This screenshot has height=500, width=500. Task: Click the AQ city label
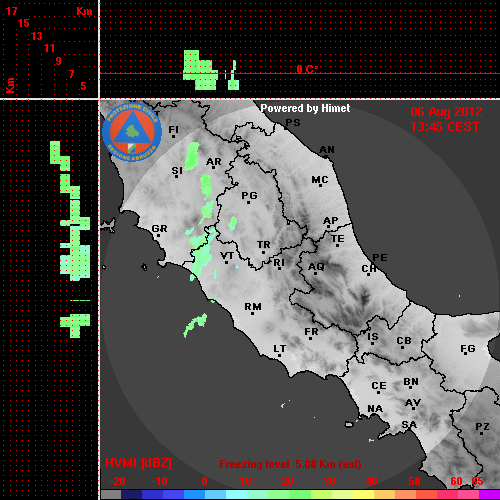tap(316, 266)
